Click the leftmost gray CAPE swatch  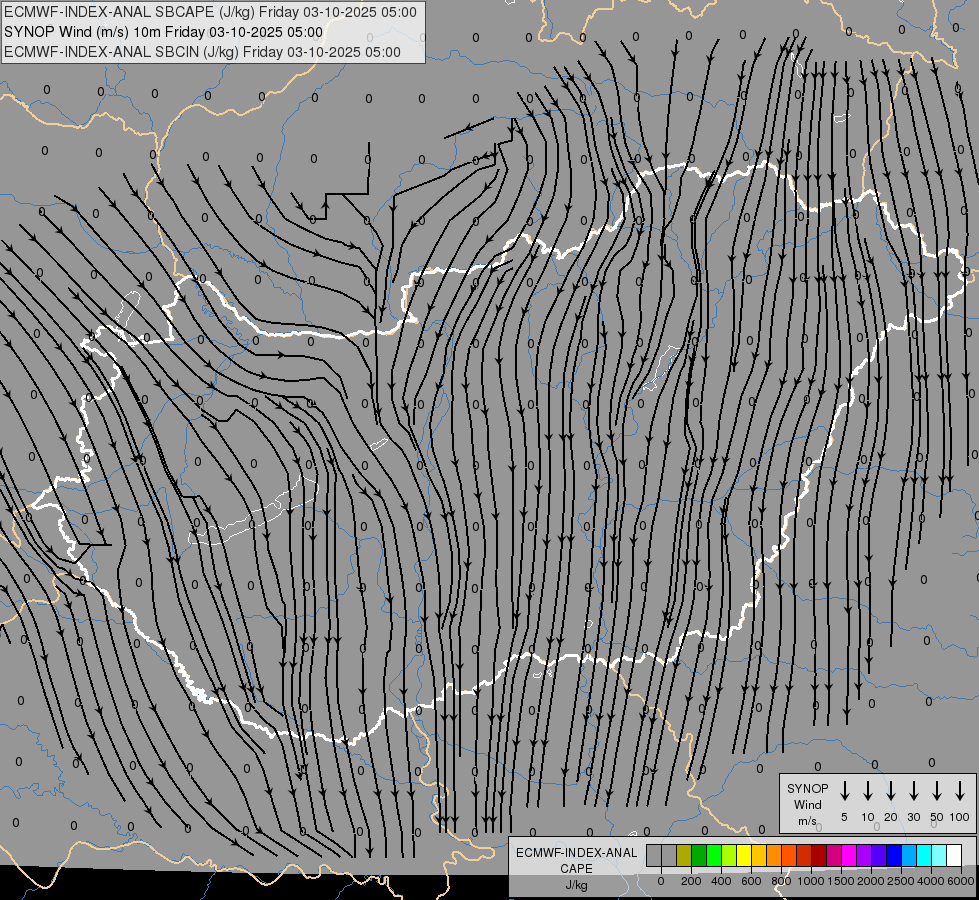pos(654,855)
